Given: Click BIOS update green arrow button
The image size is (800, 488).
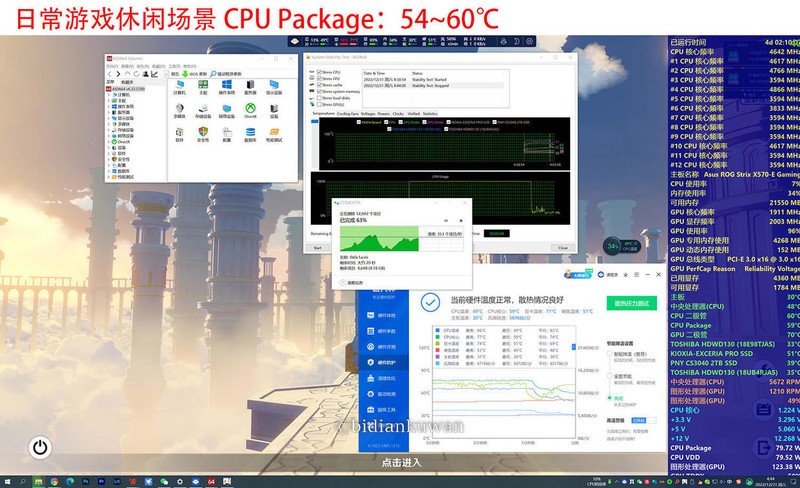Looking at the screenshot, I should pyautogui.click(x=194, y=74).
